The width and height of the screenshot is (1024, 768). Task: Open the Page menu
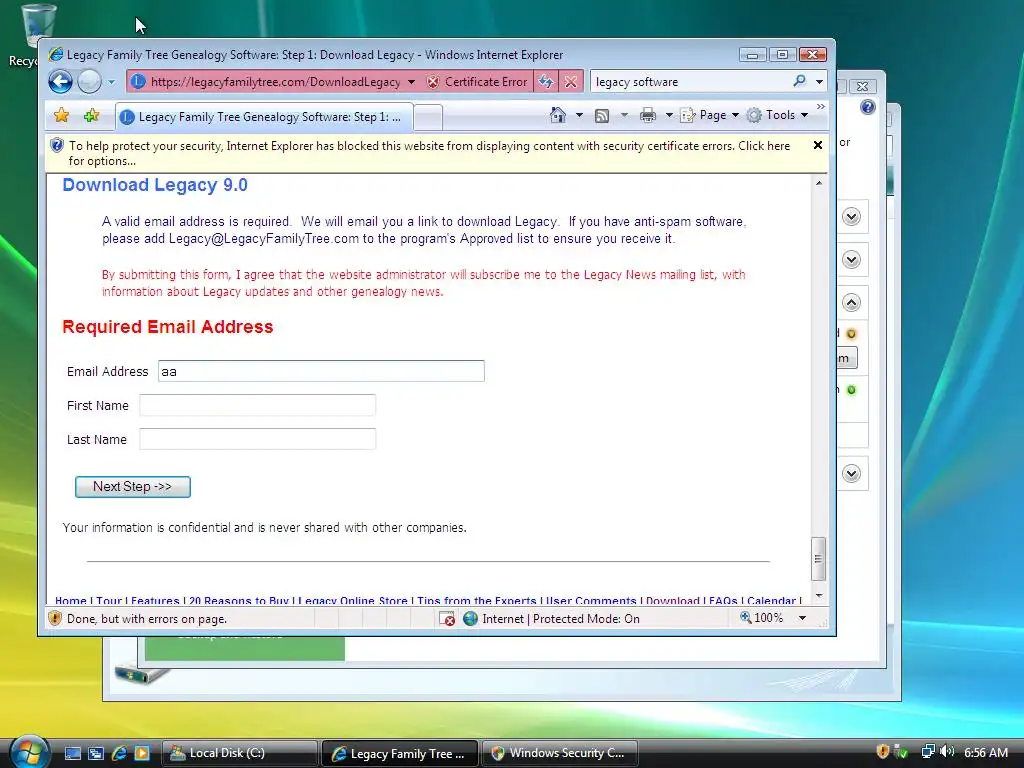click(710, 115)
